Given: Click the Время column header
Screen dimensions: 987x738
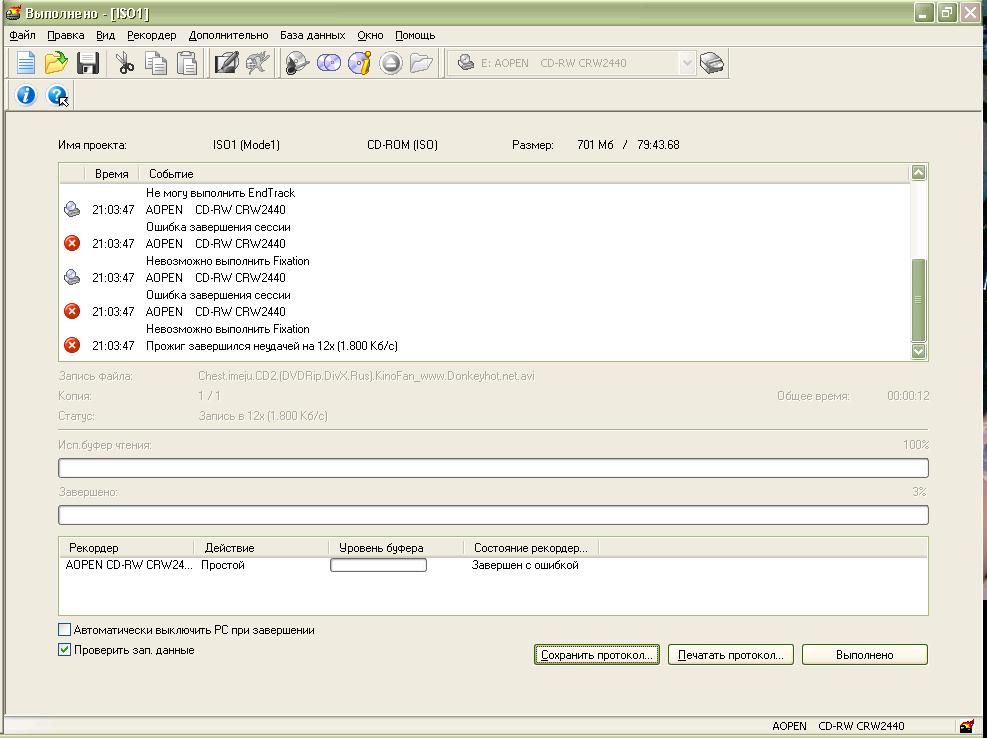Looking at the screenshot, I should click(111, 174).
